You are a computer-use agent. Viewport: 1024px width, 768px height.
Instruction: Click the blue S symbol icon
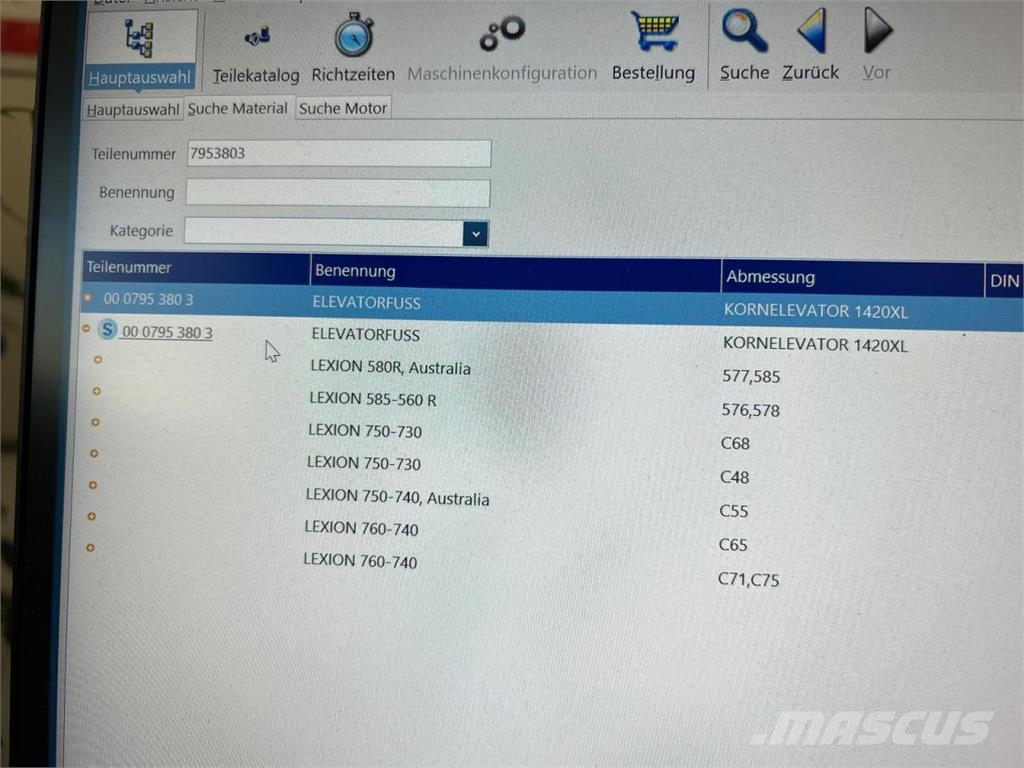coord(108,329)
